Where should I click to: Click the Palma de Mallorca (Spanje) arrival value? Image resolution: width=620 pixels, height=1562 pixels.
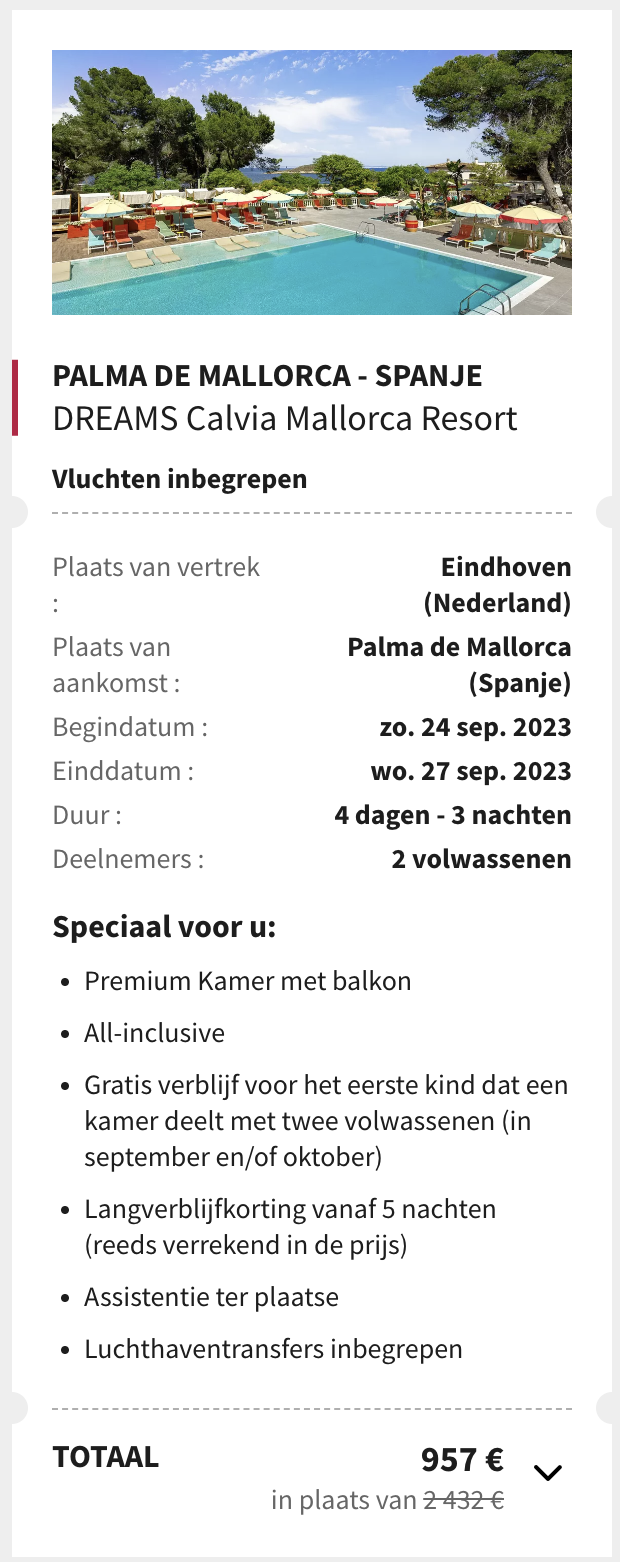[460, 665]
